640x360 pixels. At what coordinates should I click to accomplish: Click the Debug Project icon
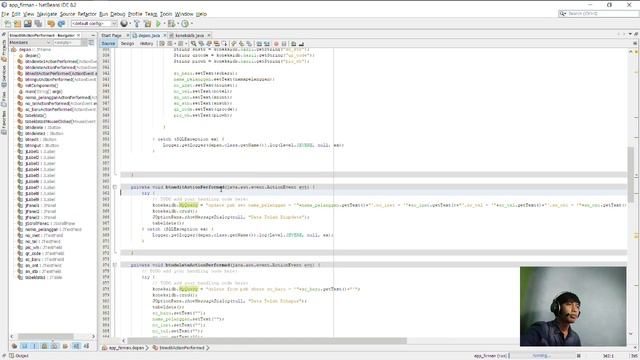pyautogui.click(x=171, y=24)
